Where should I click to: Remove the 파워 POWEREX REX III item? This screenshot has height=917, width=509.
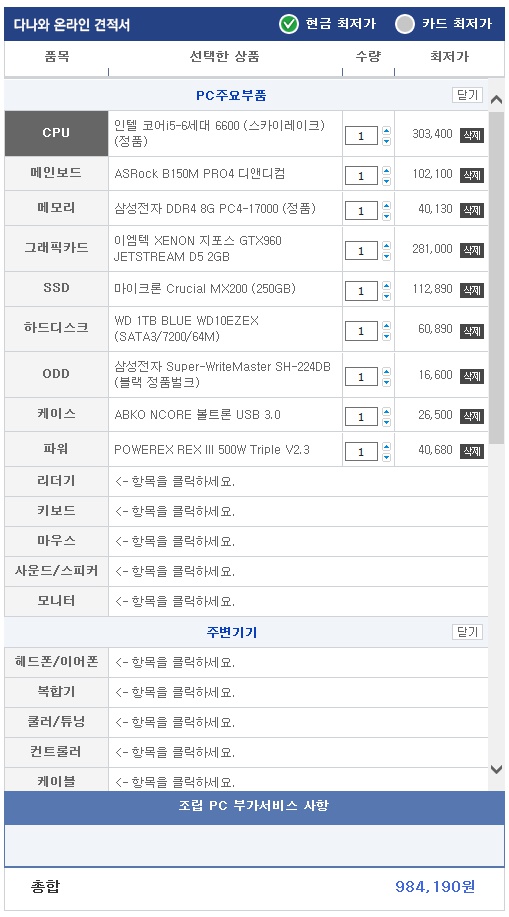pos(472,450)
